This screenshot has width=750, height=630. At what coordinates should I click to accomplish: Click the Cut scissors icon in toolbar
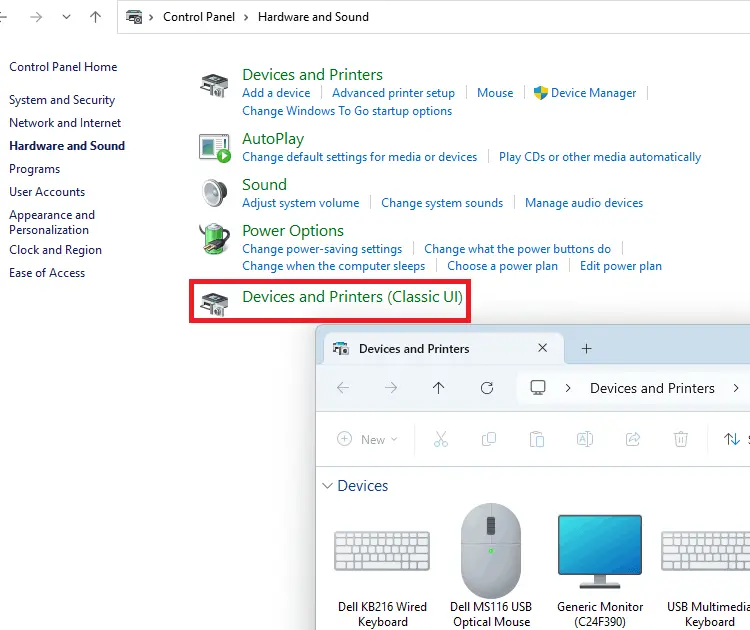(440, 439)
